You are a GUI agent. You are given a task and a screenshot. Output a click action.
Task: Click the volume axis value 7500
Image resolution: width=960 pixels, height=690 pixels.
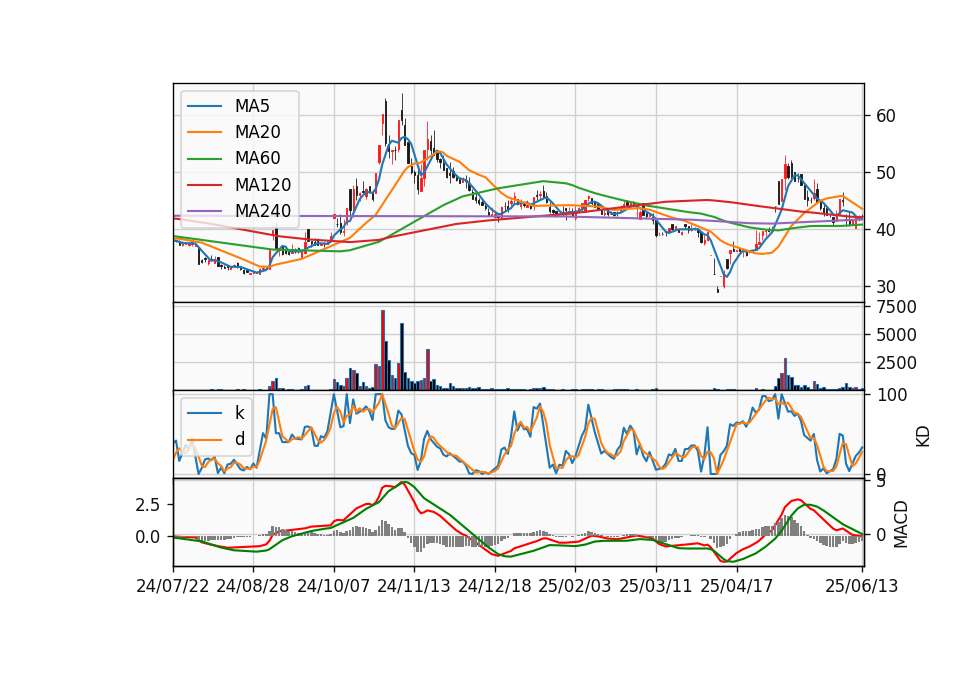point(896,307)
